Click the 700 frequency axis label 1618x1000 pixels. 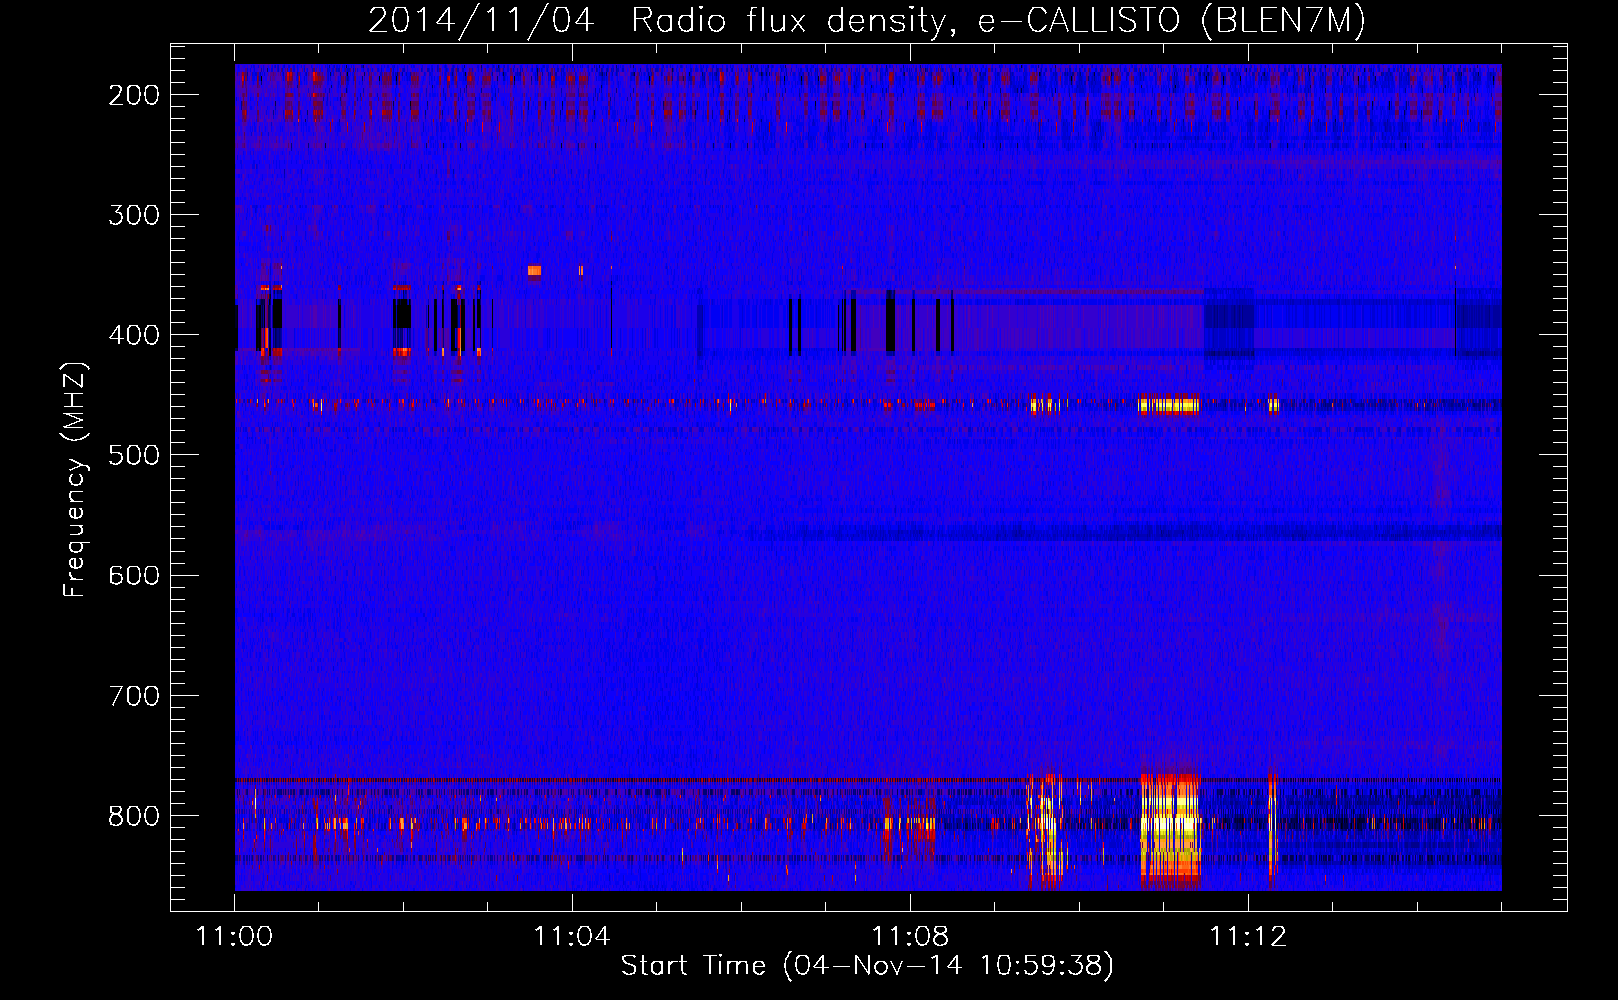134,695
